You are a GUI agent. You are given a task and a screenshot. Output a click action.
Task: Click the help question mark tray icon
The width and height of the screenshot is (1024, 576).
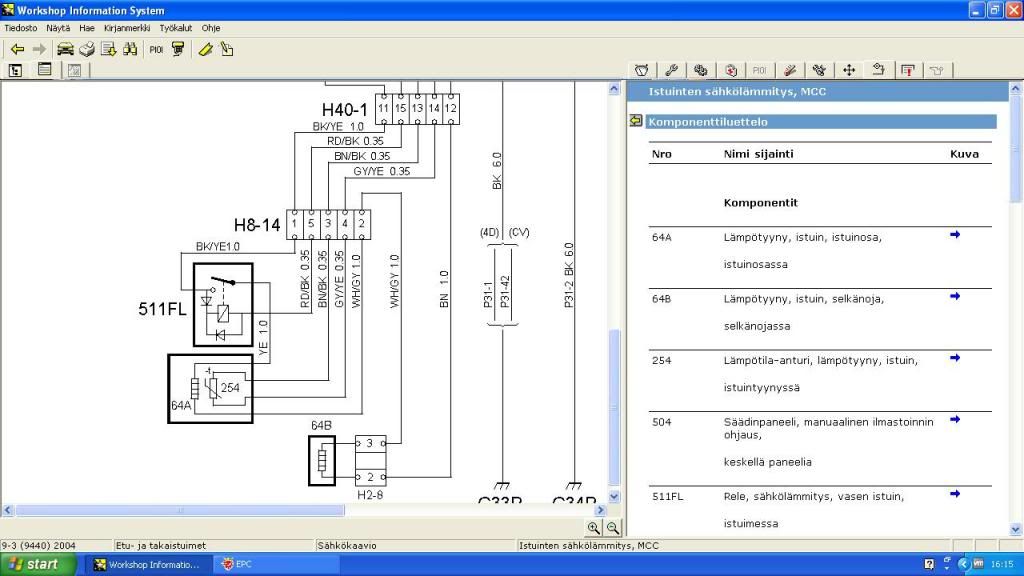click(x=929, y=564)
